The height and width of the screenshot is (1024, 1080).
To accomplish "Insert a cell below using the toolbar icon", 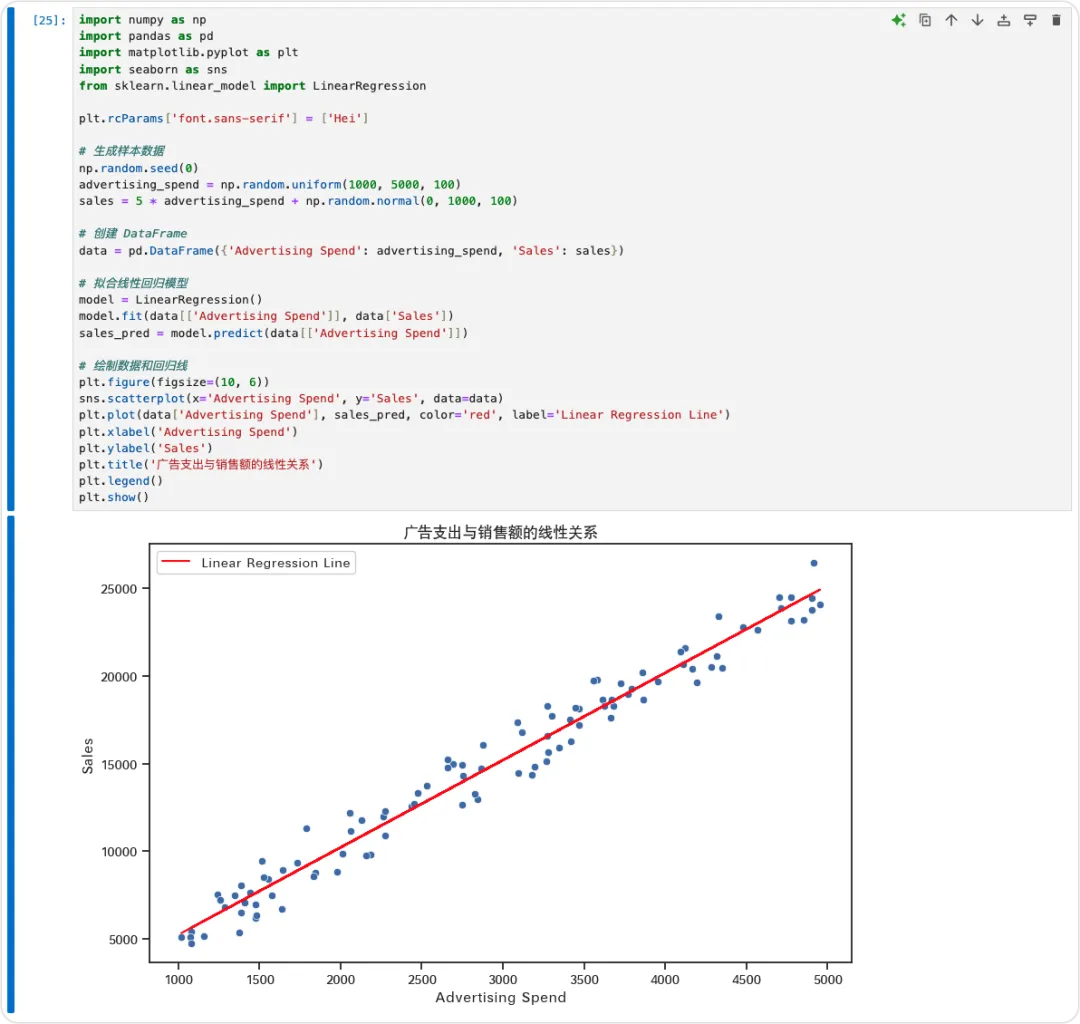I will pos(1030,20).
